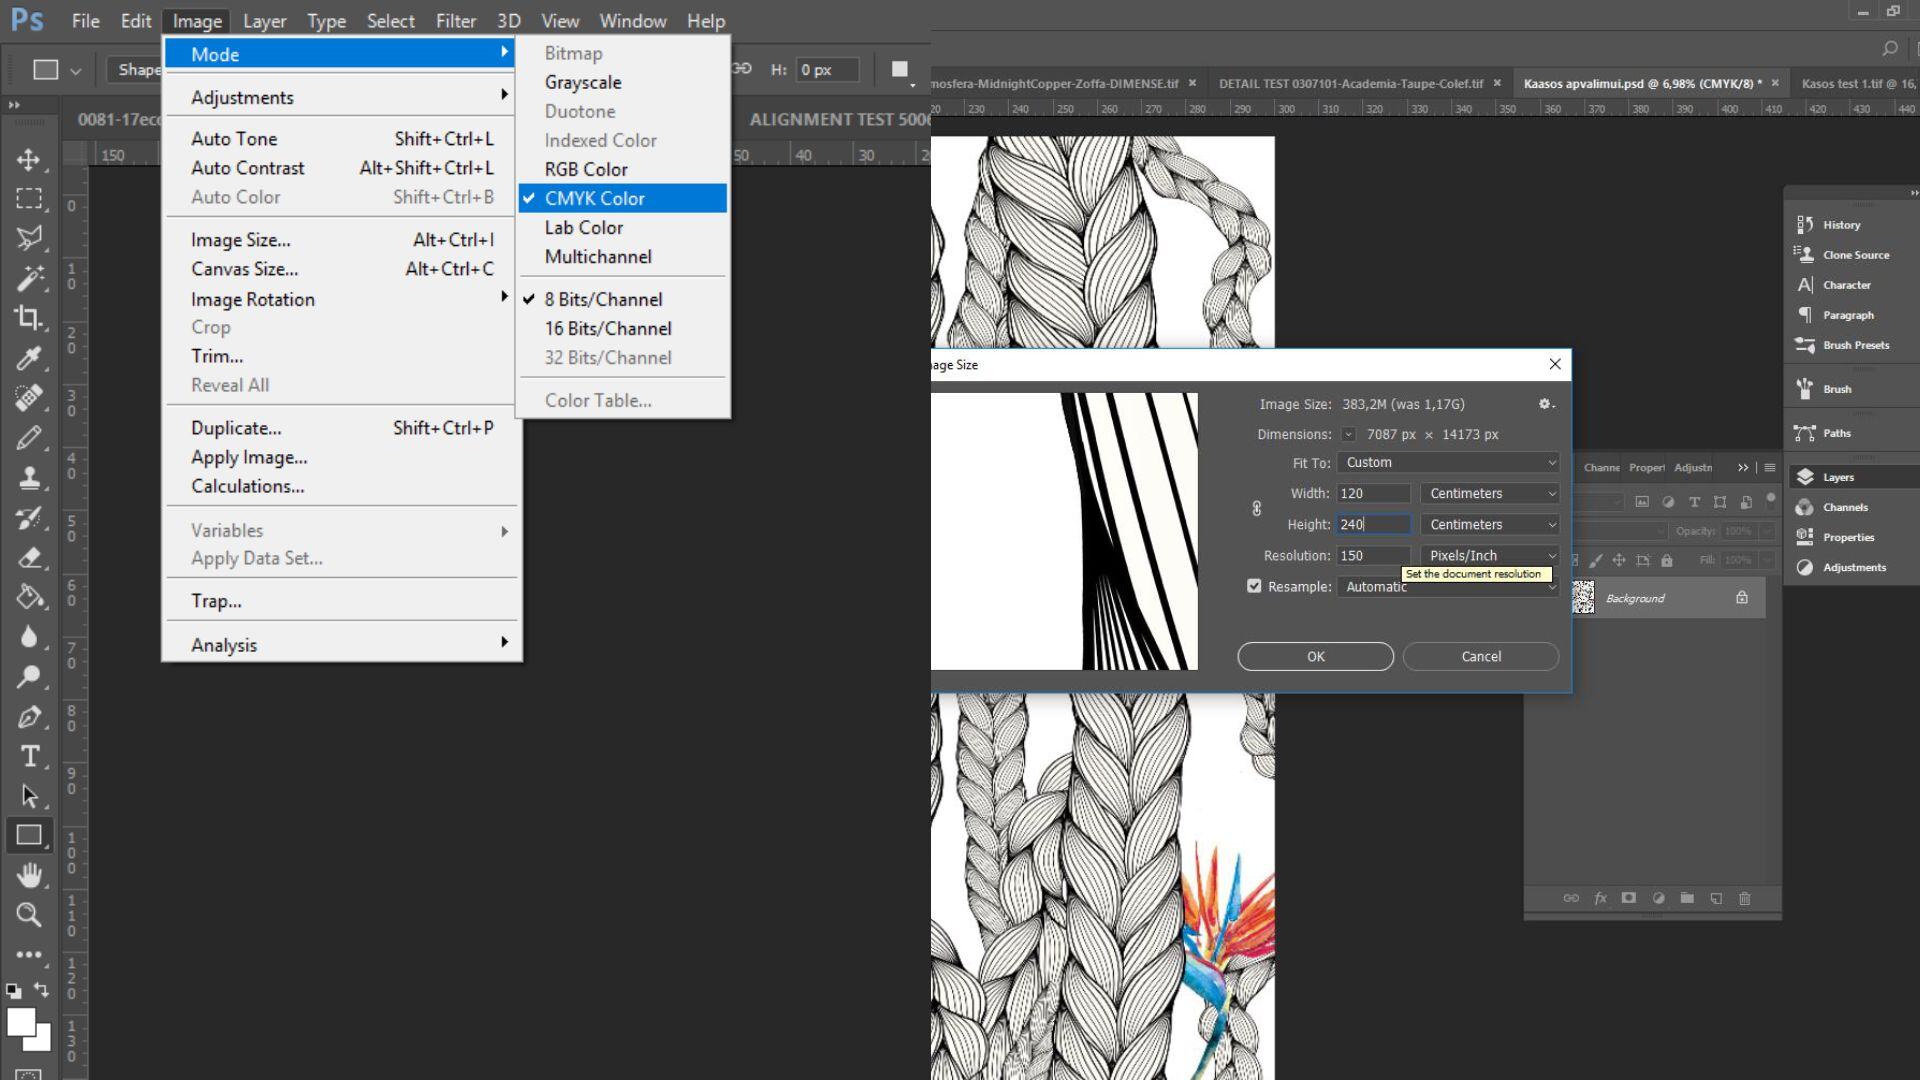
Task: Choose RGB Color from Mode submenu
Action: [586, 169]
